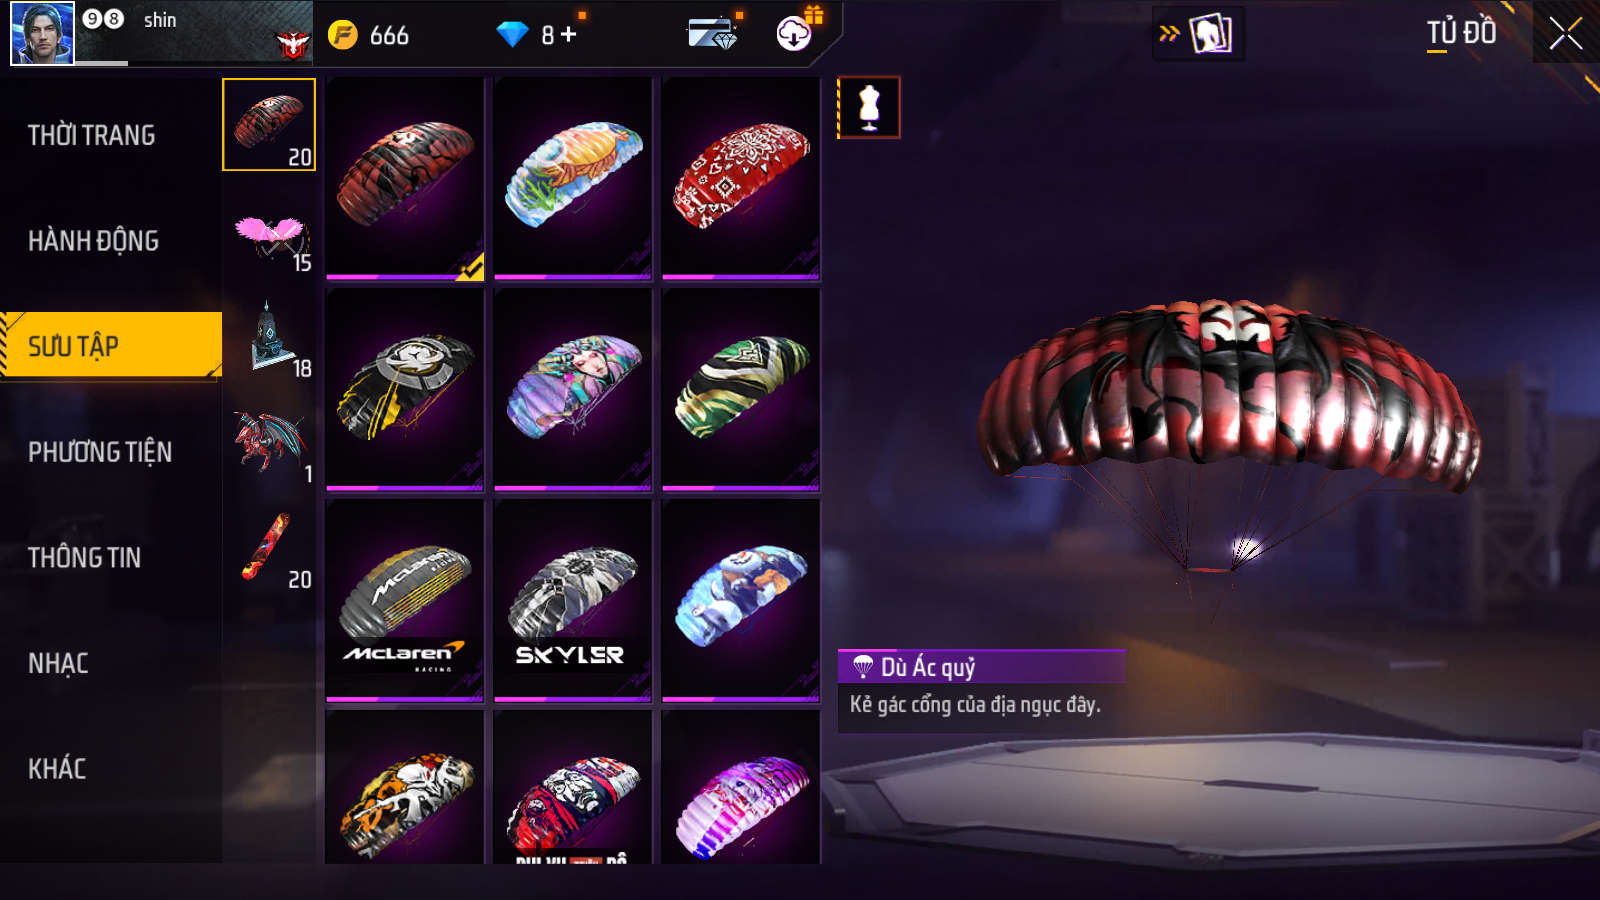Open the download cloud gift icon
Image resolution: width=1600 pixels, height=900 pixels.
tap(796, 32)
